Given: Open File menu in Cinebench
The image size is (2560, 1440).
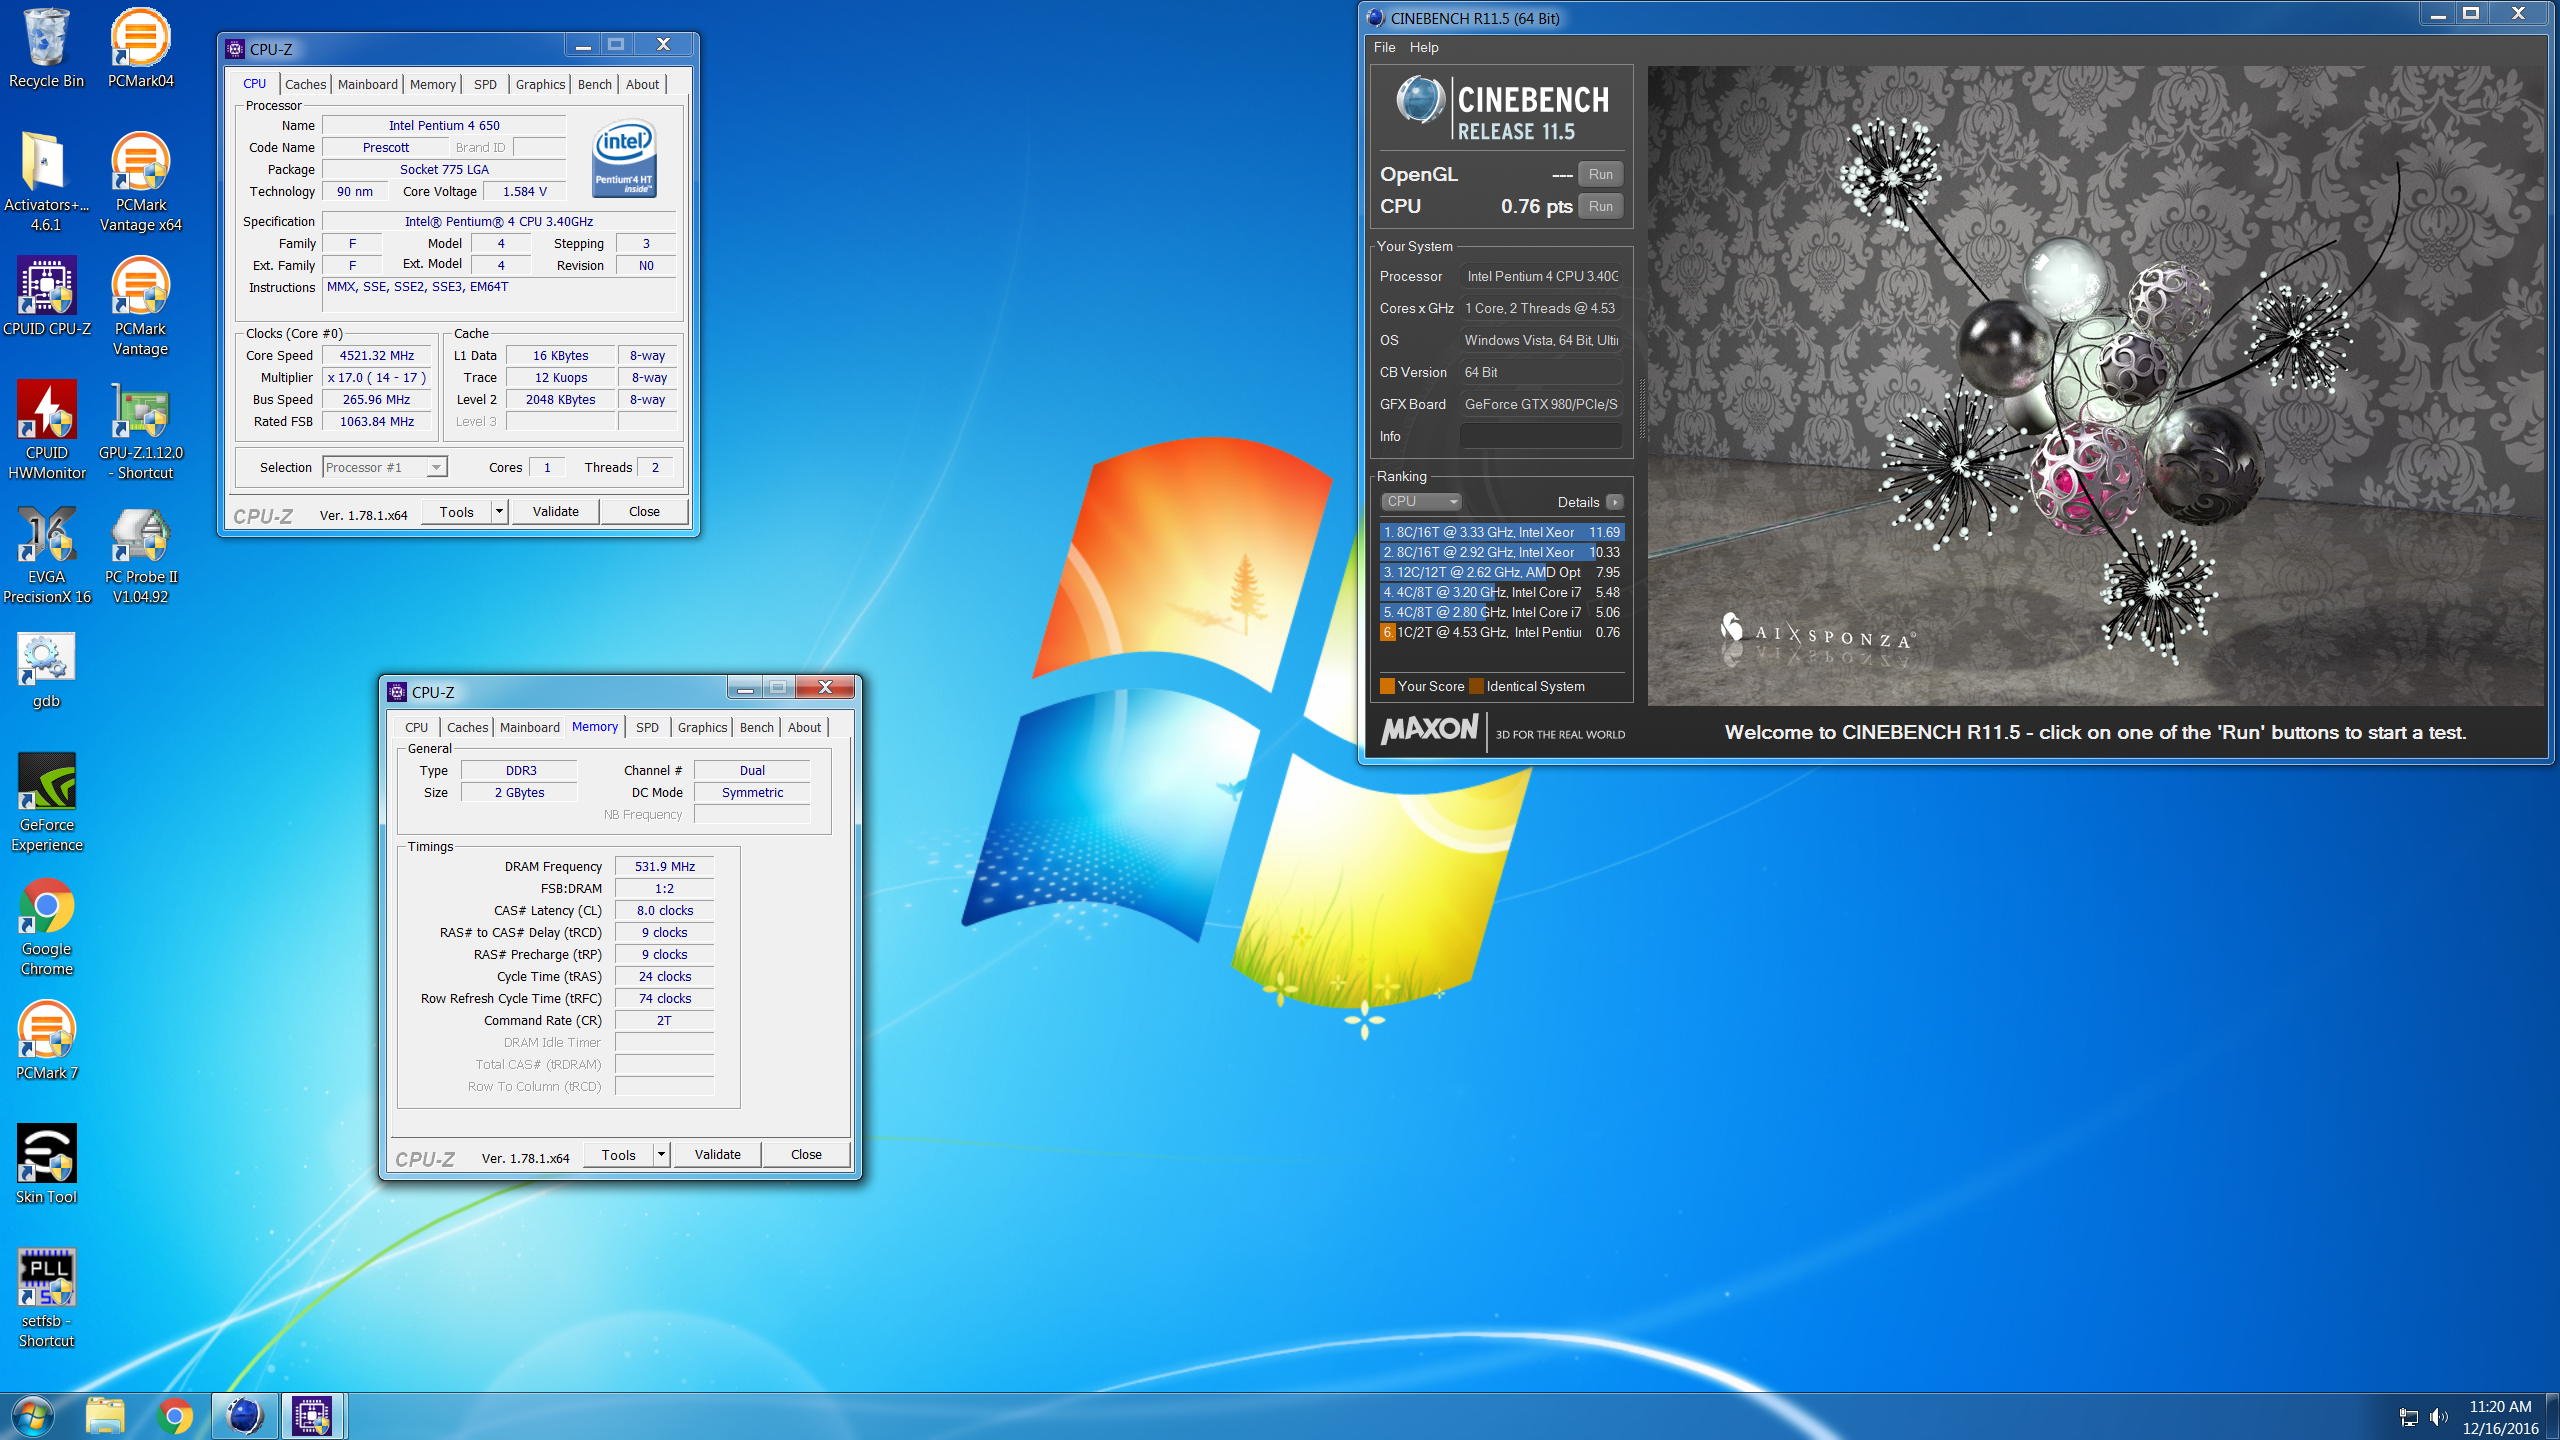Looking at the screenshot, I should click(1384, 47).
